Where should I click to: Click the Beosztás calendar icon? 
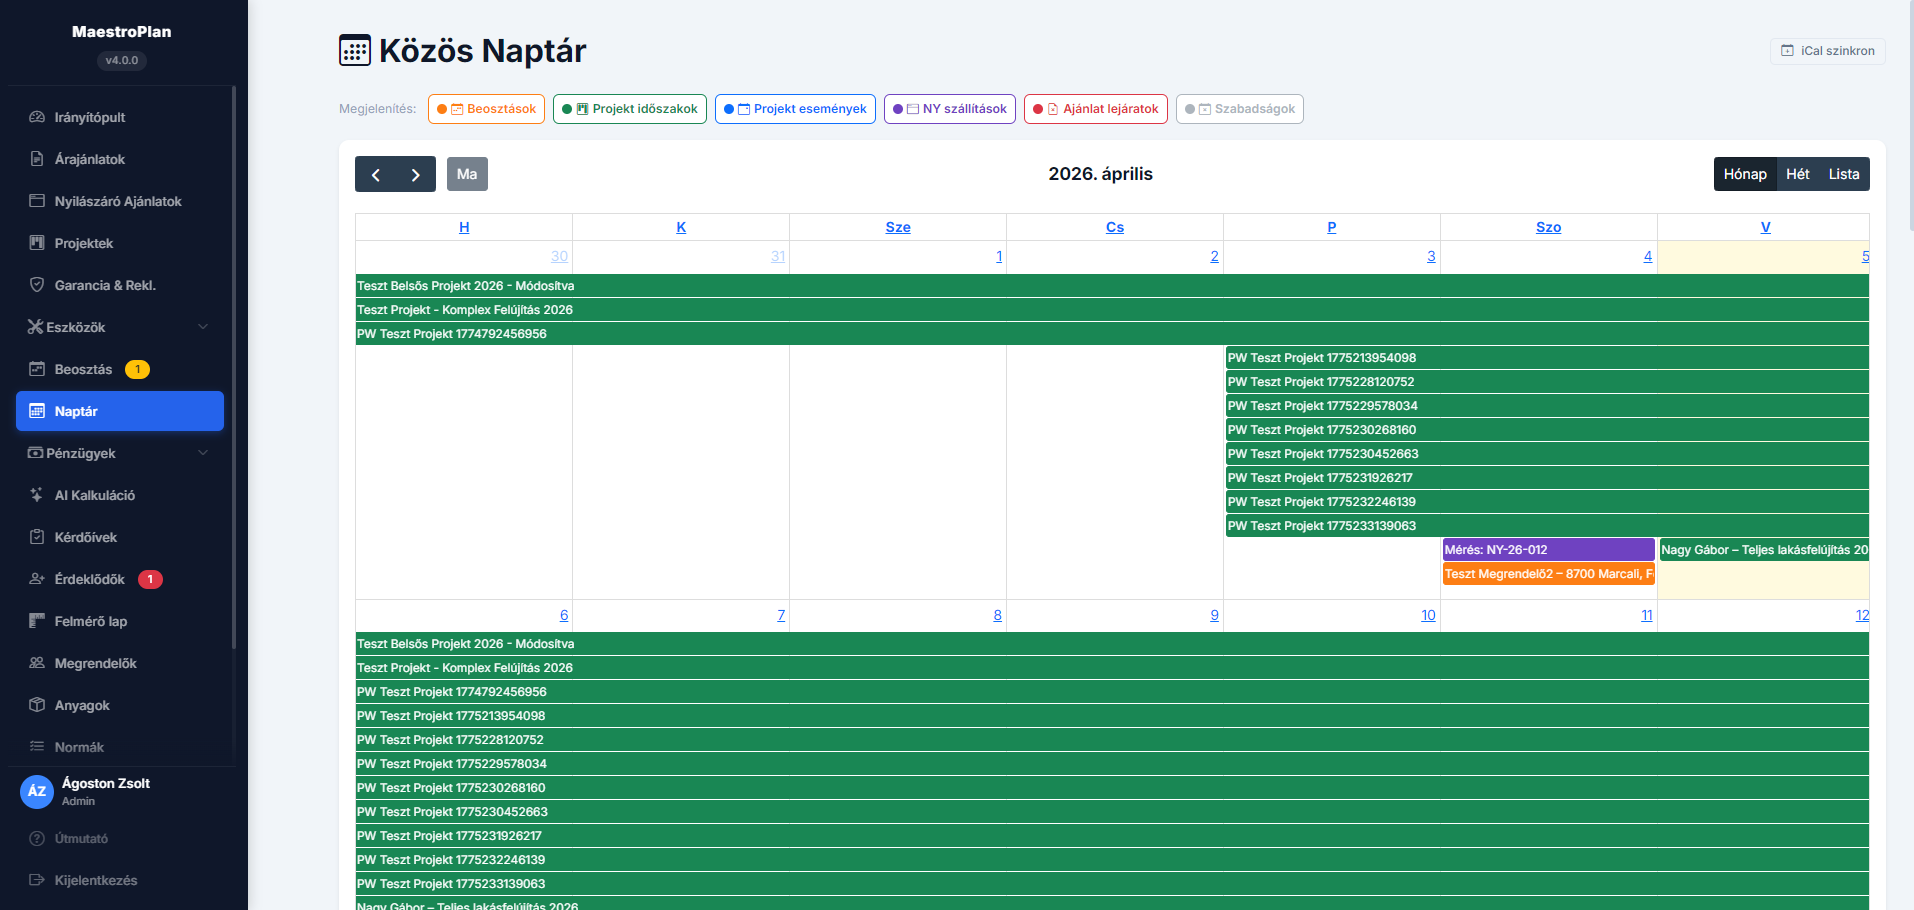coord(37,369)
